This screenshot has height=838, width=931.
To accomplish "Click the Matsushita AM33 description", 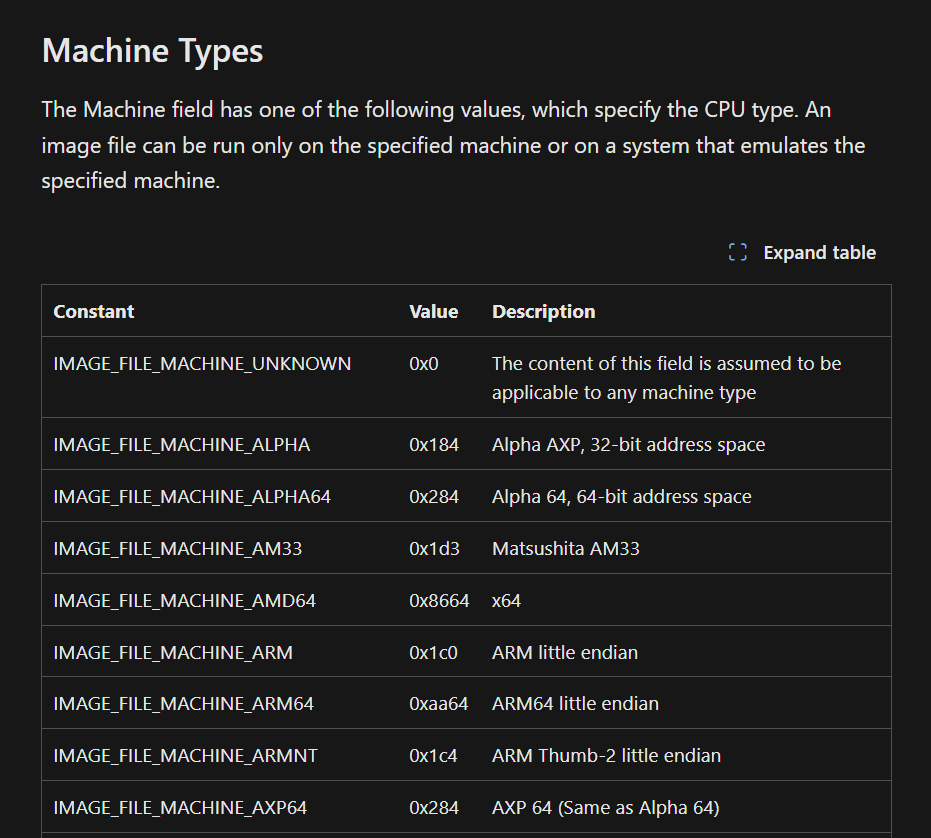I will [565, 548].
